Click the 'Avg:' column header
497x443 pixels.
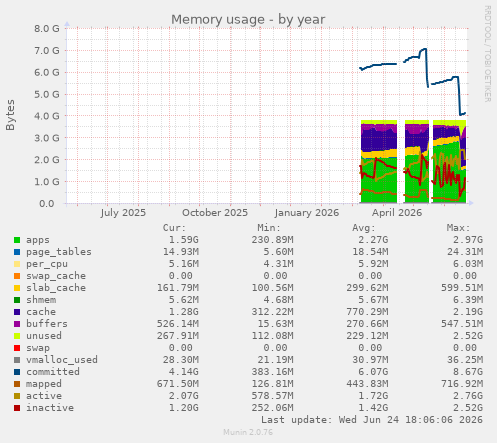[x=364, y=228]
